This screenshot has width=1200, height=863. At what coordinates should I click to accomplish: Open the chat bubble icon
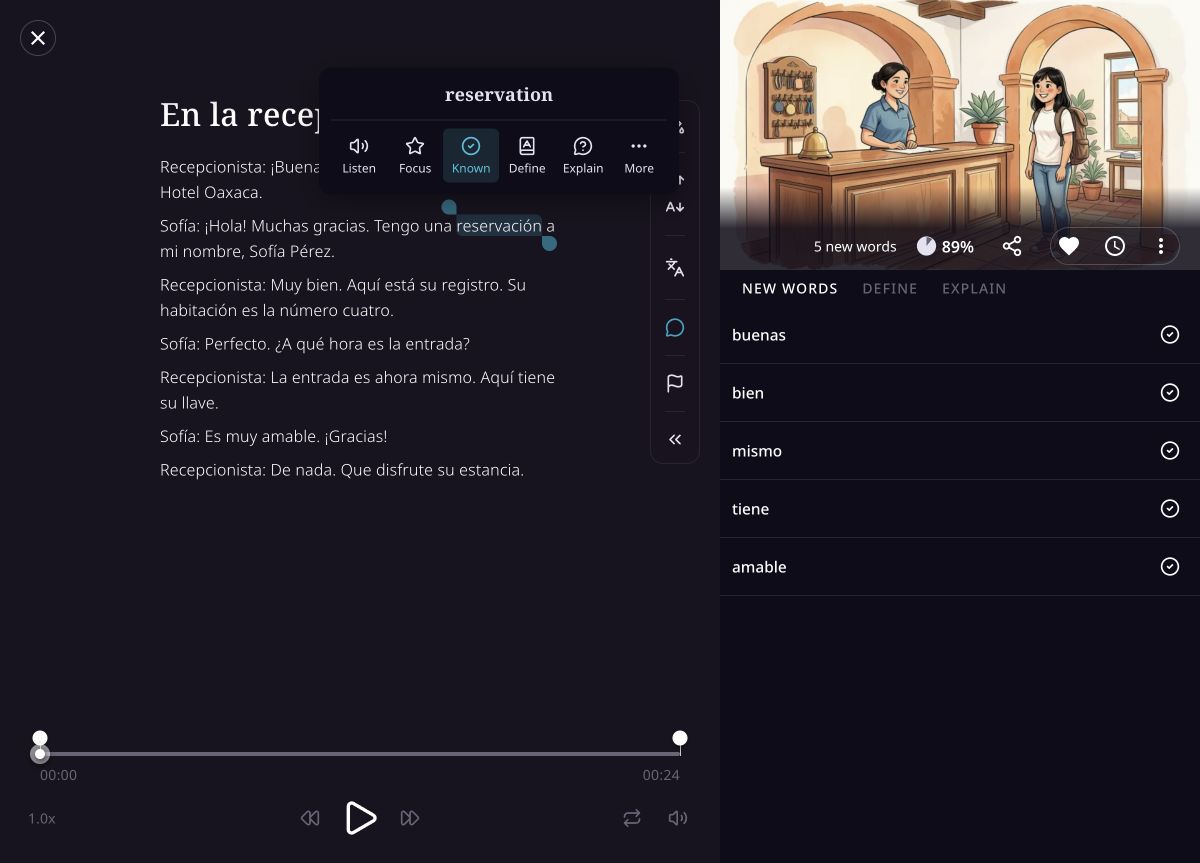[675, 328]
